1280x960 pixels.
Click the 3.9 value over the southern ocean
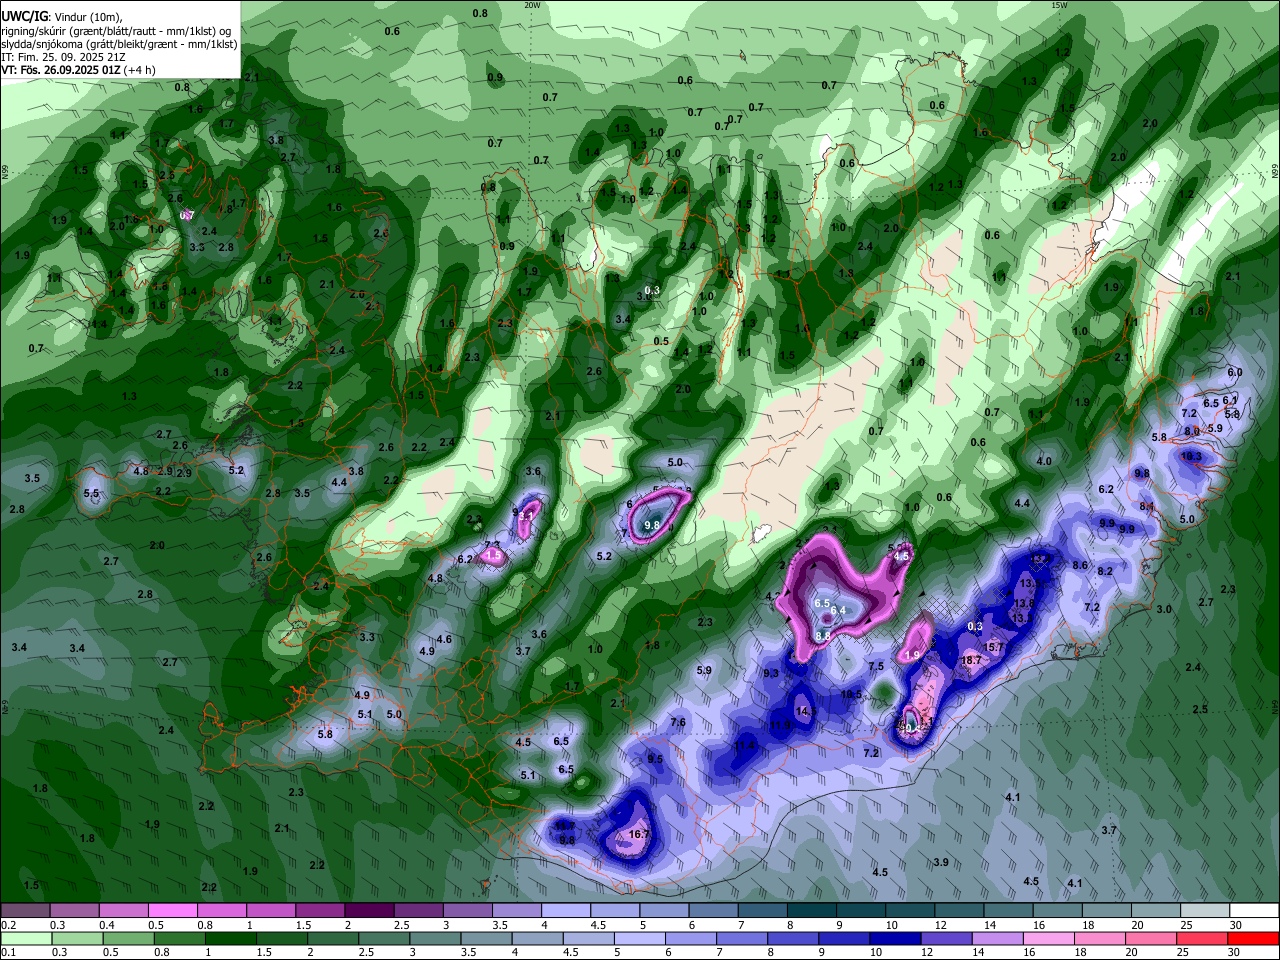[x=941, y=862]
